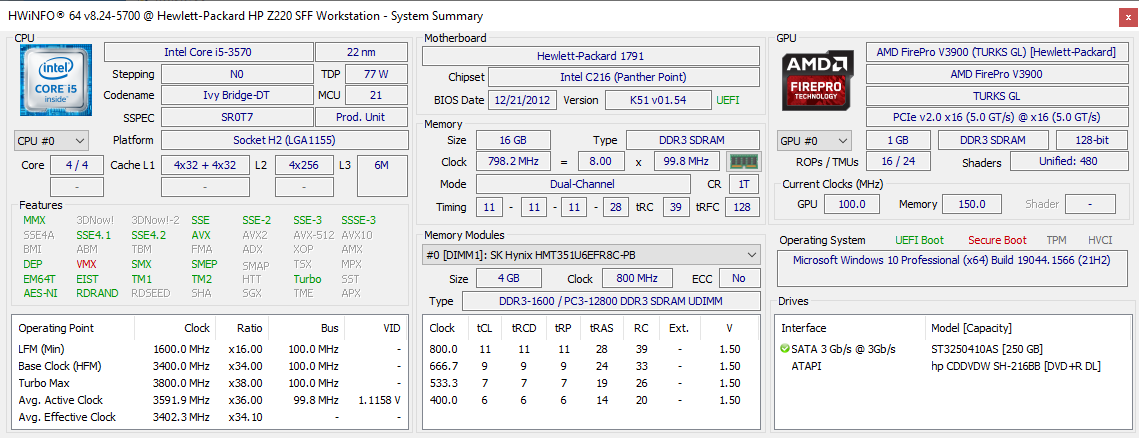Click the BIOS Version K51 v01.54 field
Image resolution: width=1139 pixels, height=438 pixels.
click(657, 100)
